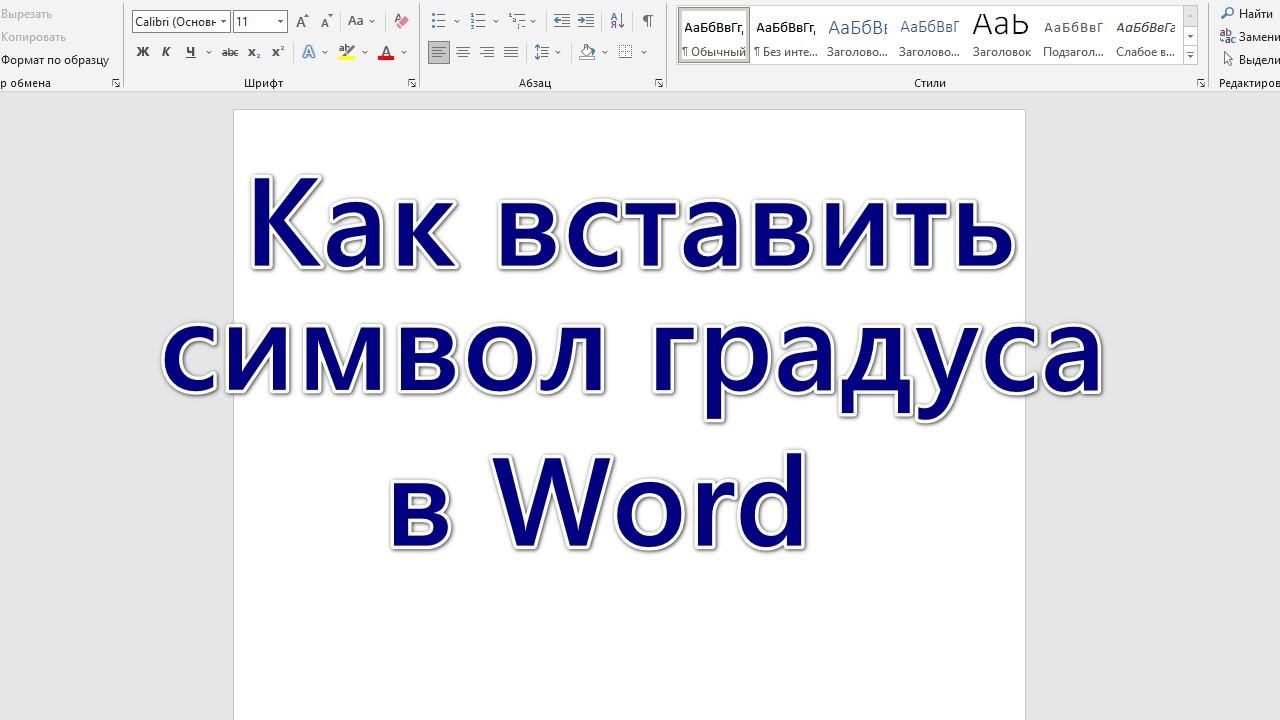Click Копировать in the clipboard group
Screen dimensions: 1280x720
point(33,37)
